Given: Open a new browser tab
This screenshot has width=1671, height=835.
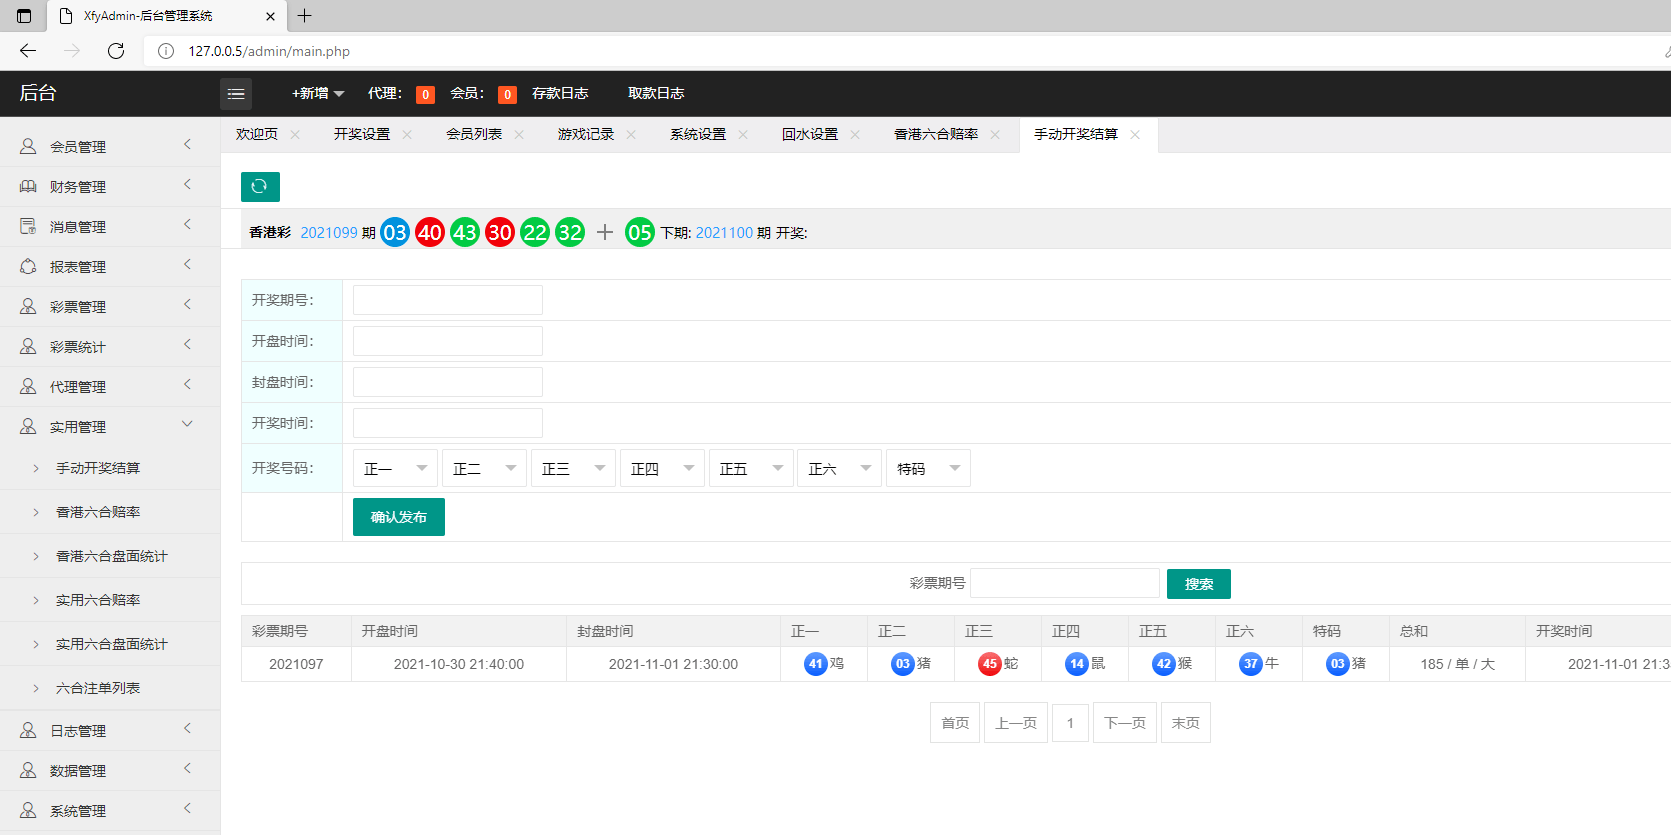Looking at the screenshot, I should (x=305, y=16).
